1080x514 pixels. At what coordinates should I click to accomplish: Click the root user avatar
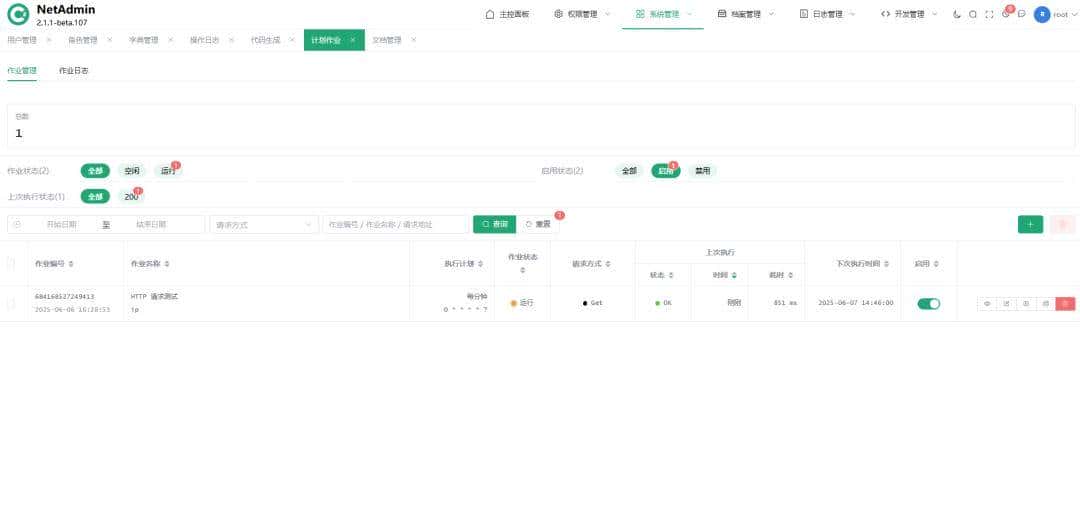click(1042, 14)
